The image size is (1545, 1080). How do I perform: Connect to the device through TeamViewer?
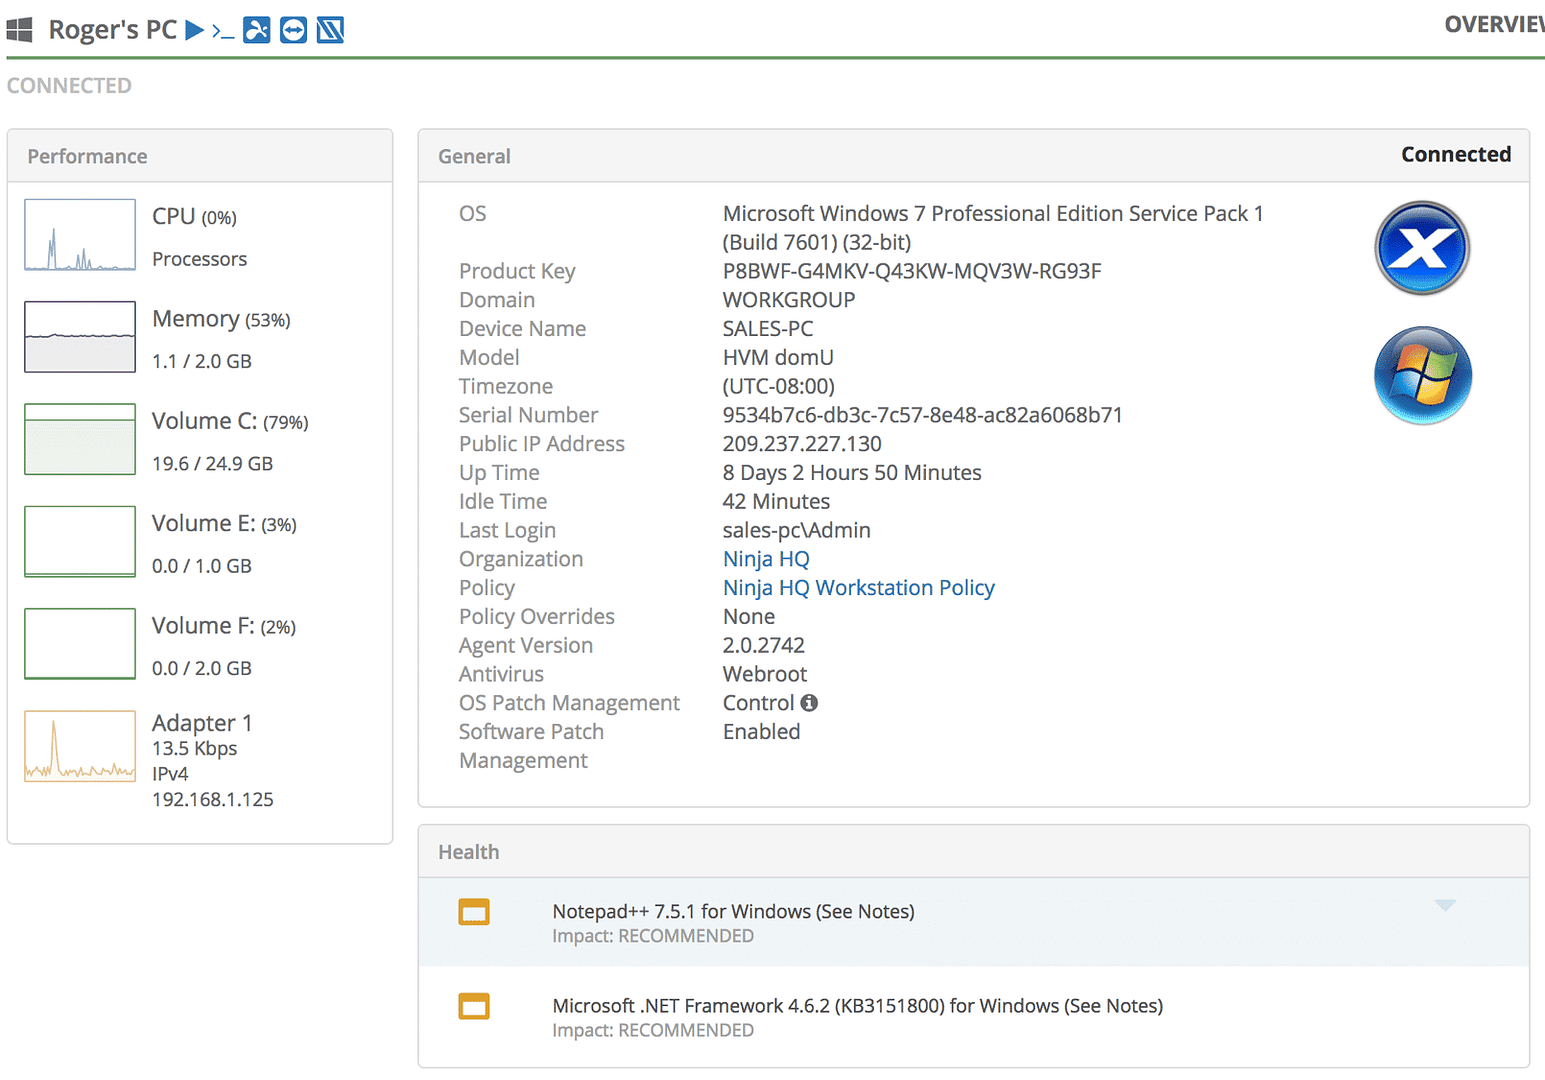coord(292,30)
